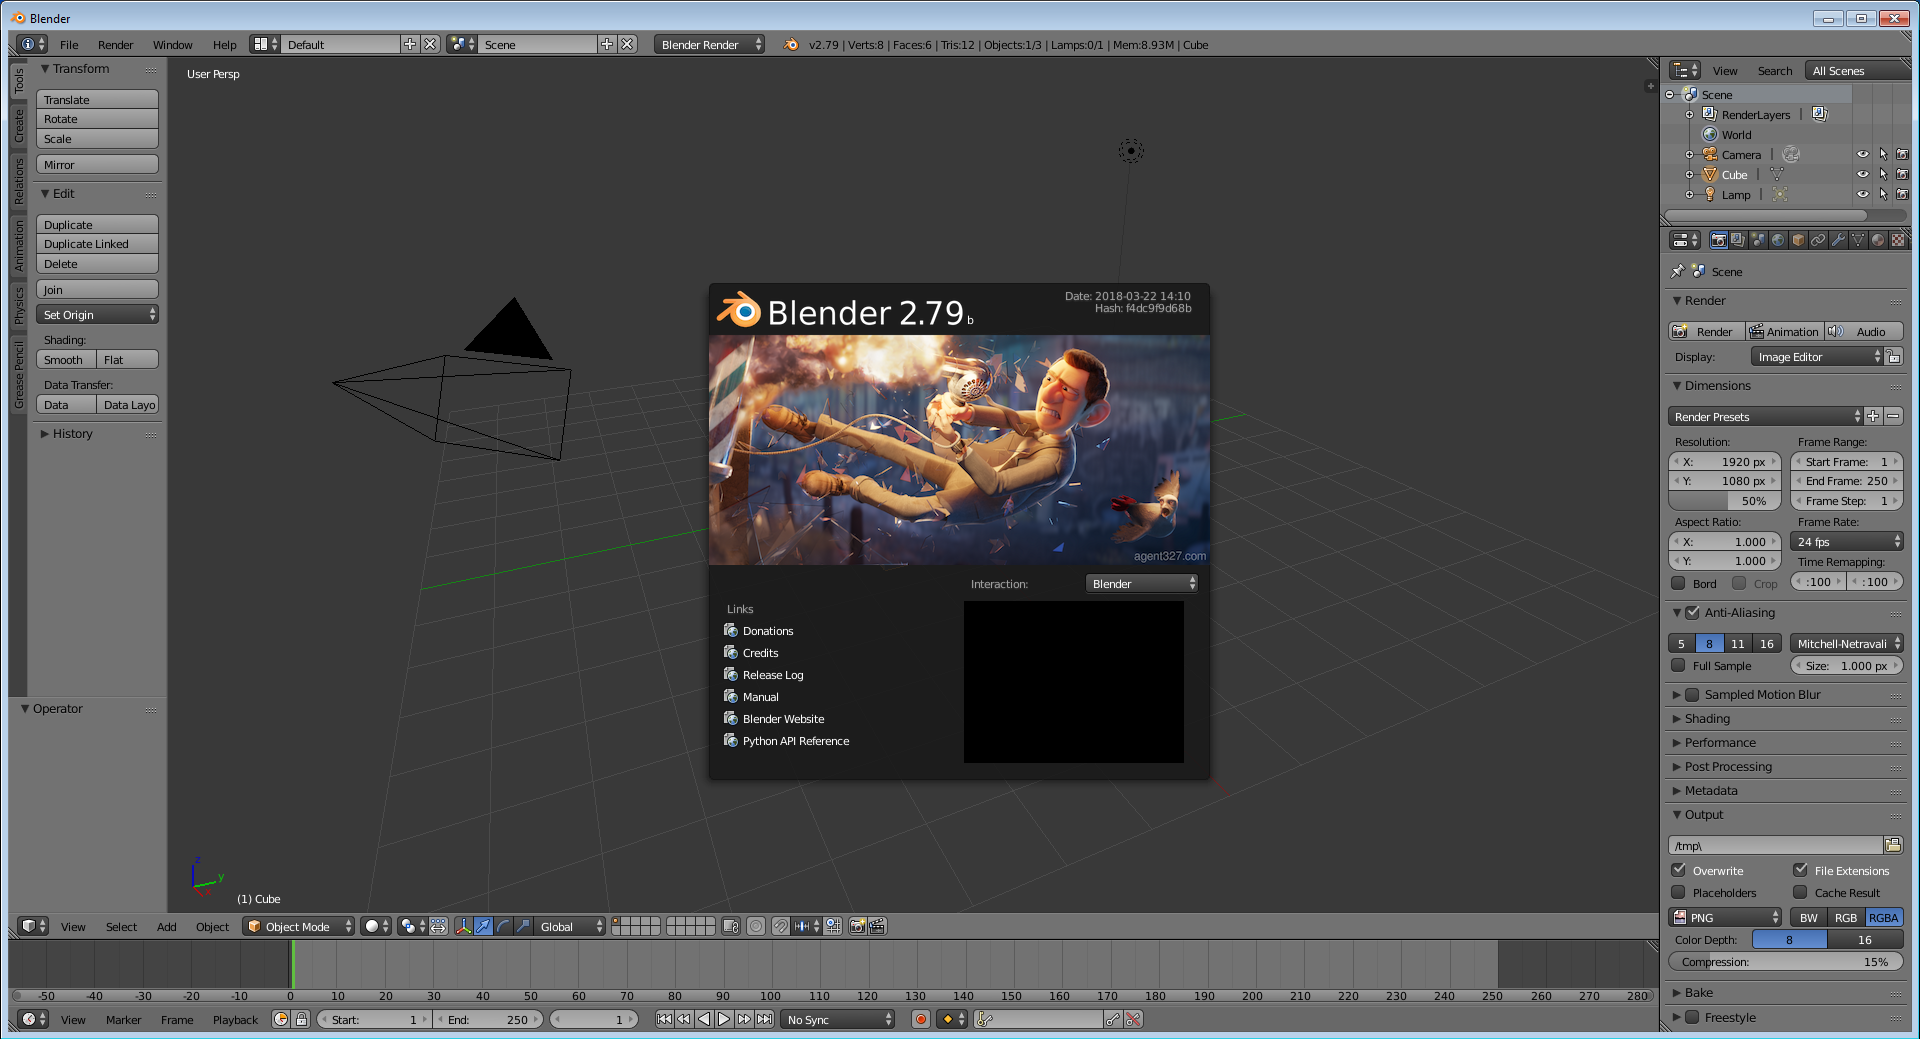Screen dimensions: 1920x1039
Task: Open the Help menu
Action: point(224,44)
